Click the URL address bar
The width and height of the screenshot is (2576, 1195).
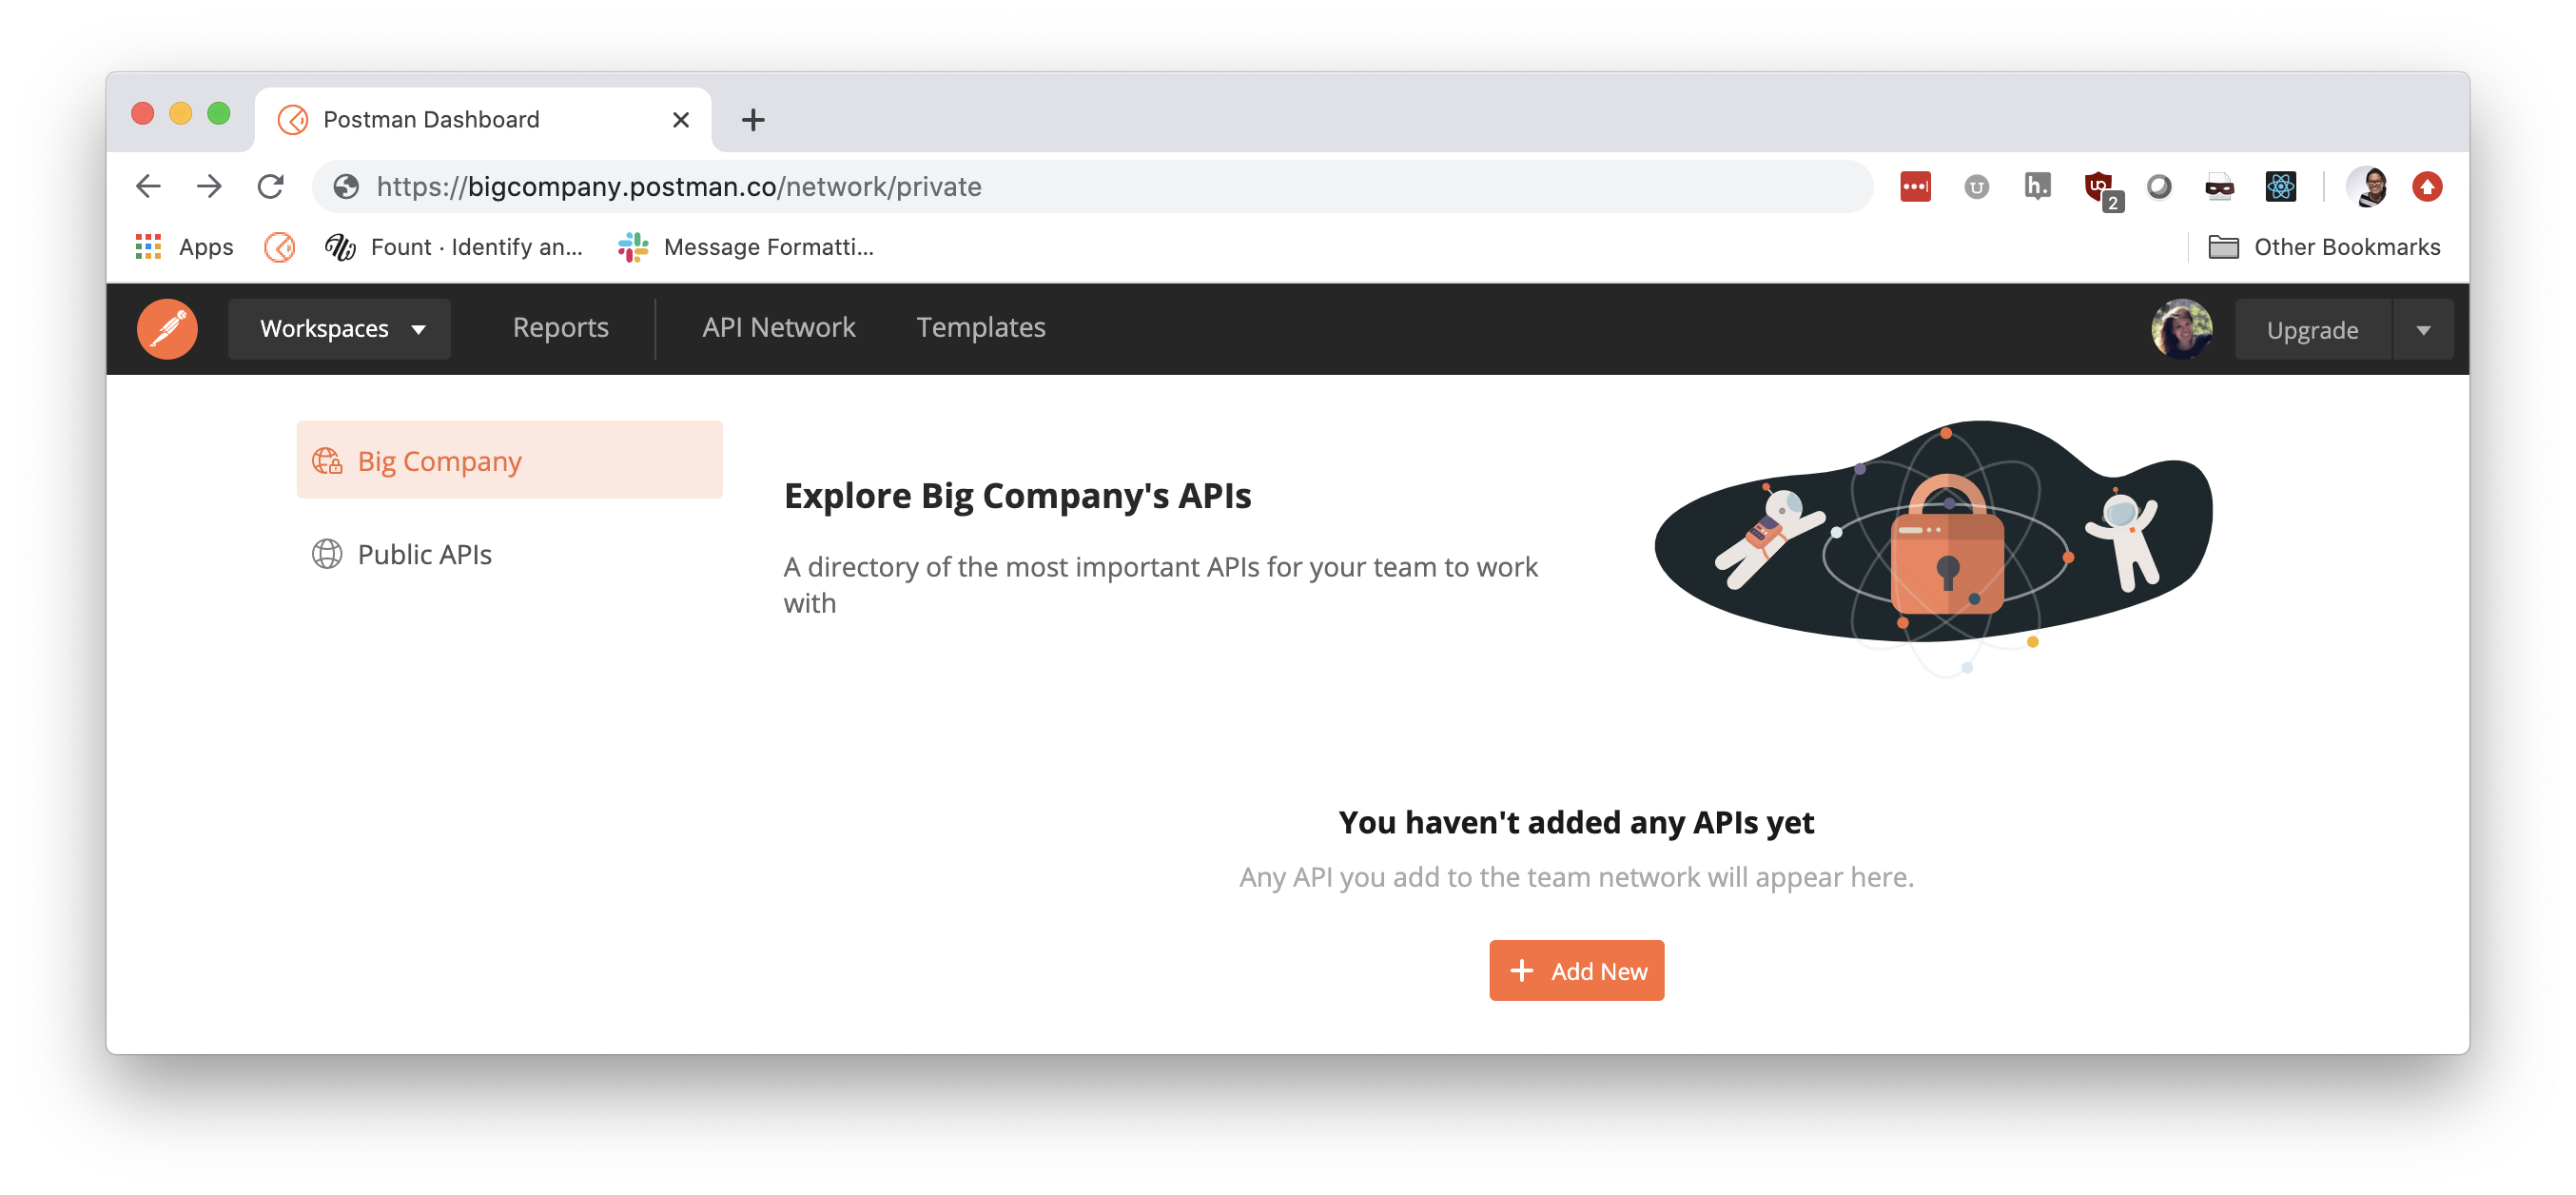coord(1092,187)
